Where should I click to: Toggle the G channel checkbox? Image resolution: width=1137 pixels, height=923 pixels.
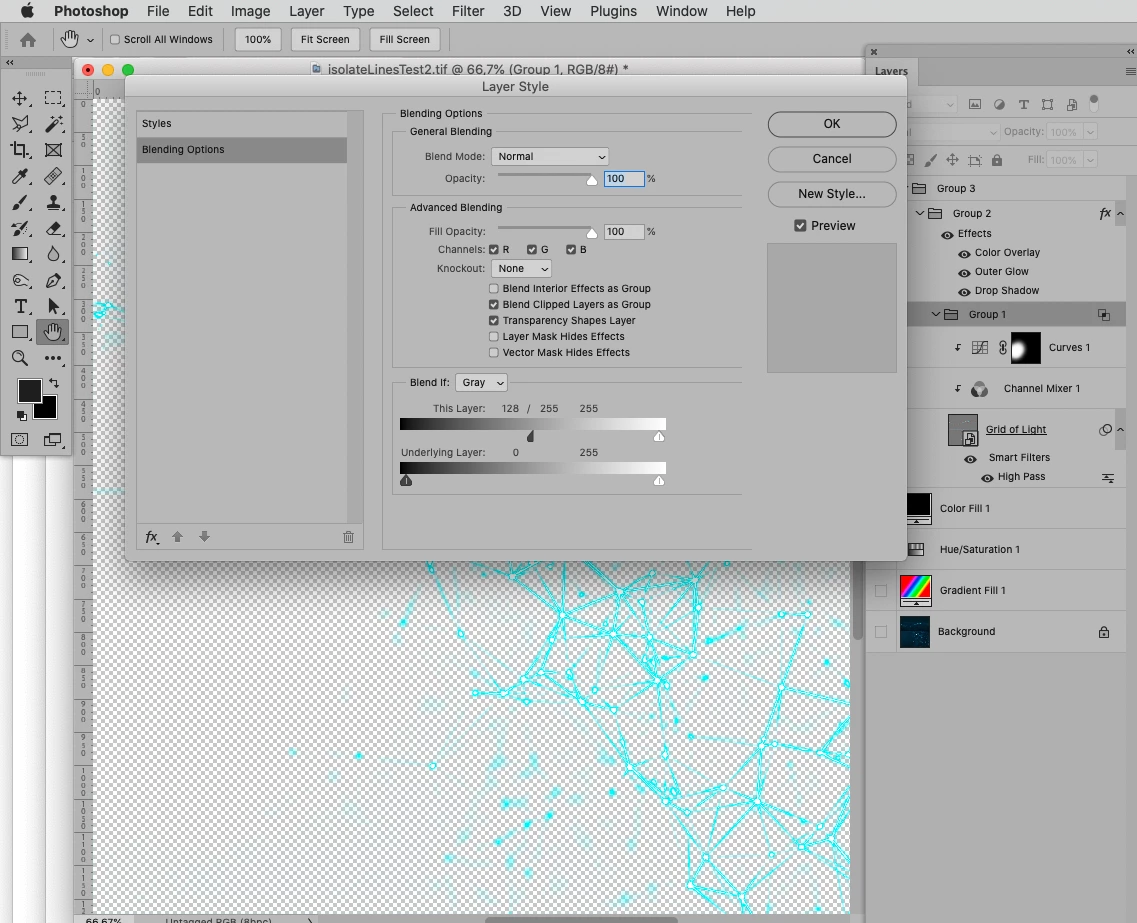[x=532, y=249]
